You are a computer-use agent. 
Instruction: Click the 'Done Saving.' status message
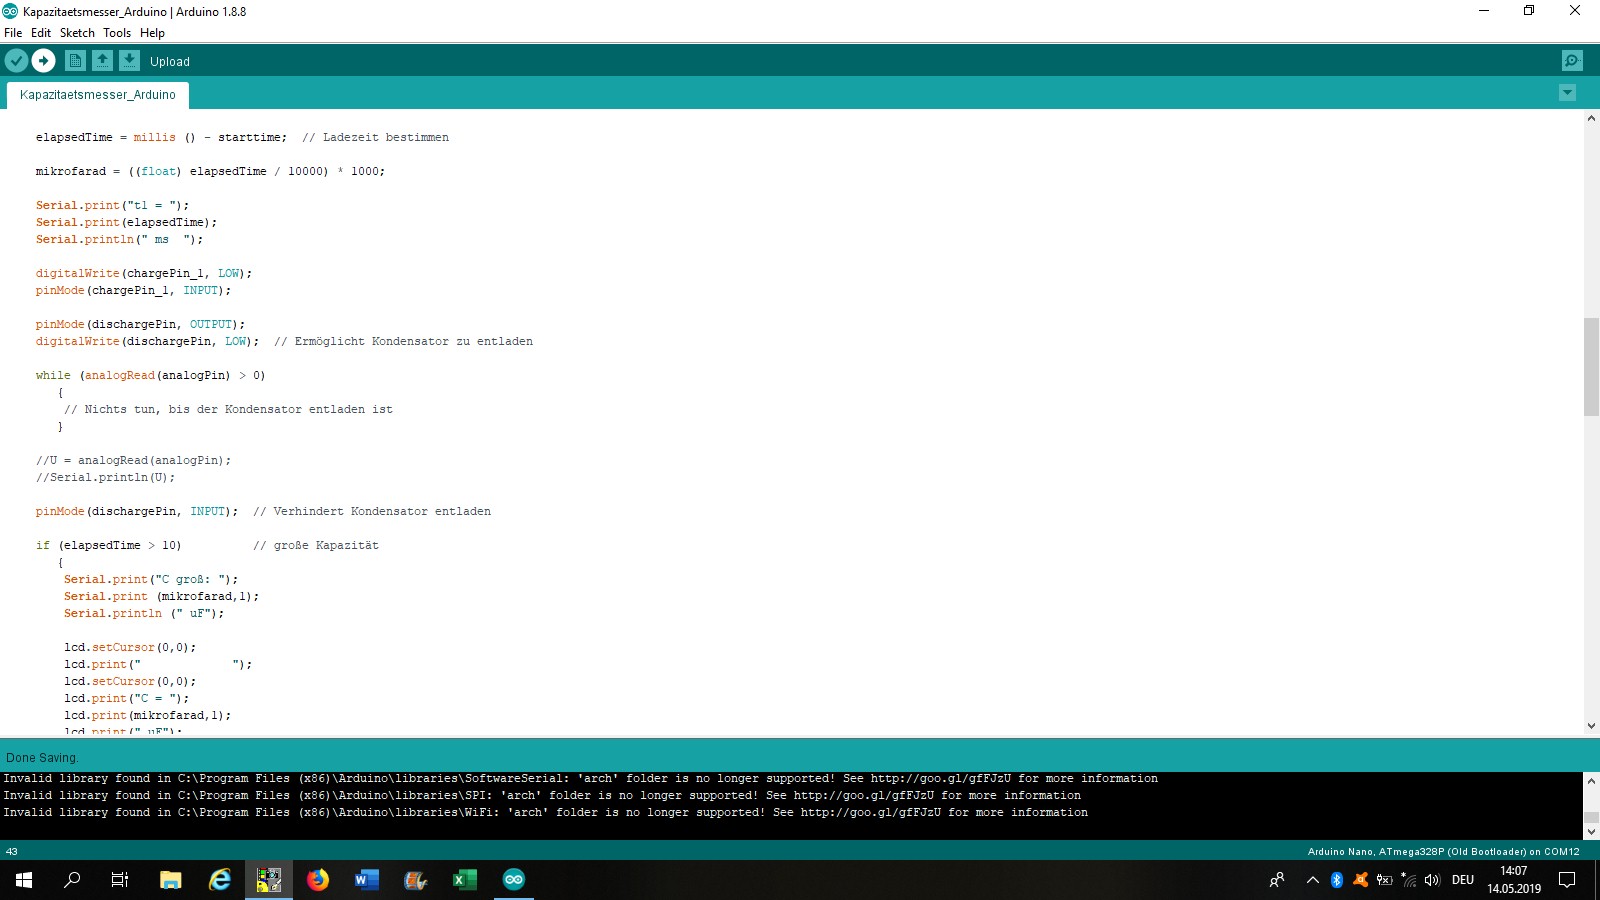tap(42, 758)
